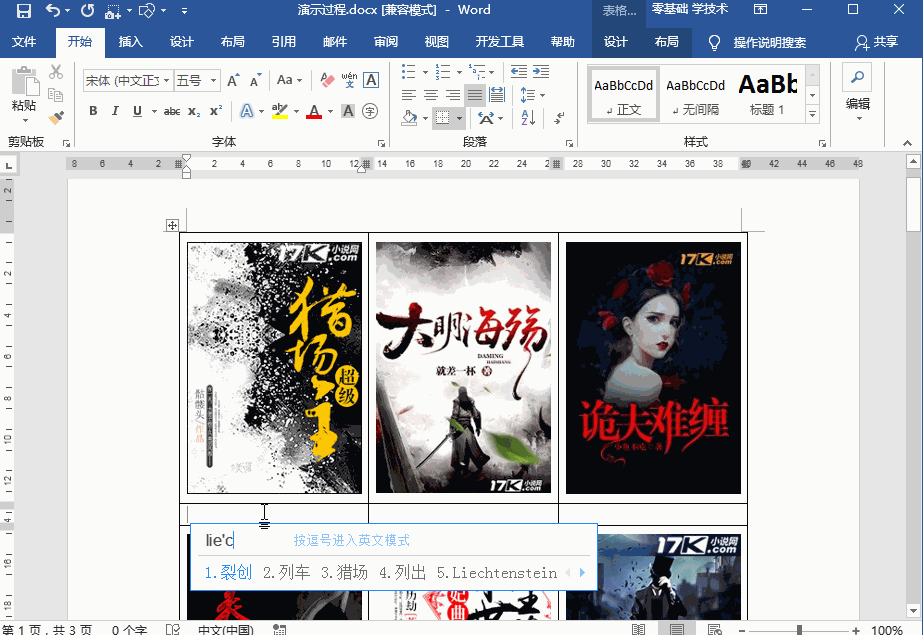Screen dimensions: 923x635
Task: Toggle strikethrough formatting
Action: coord(172,111)
